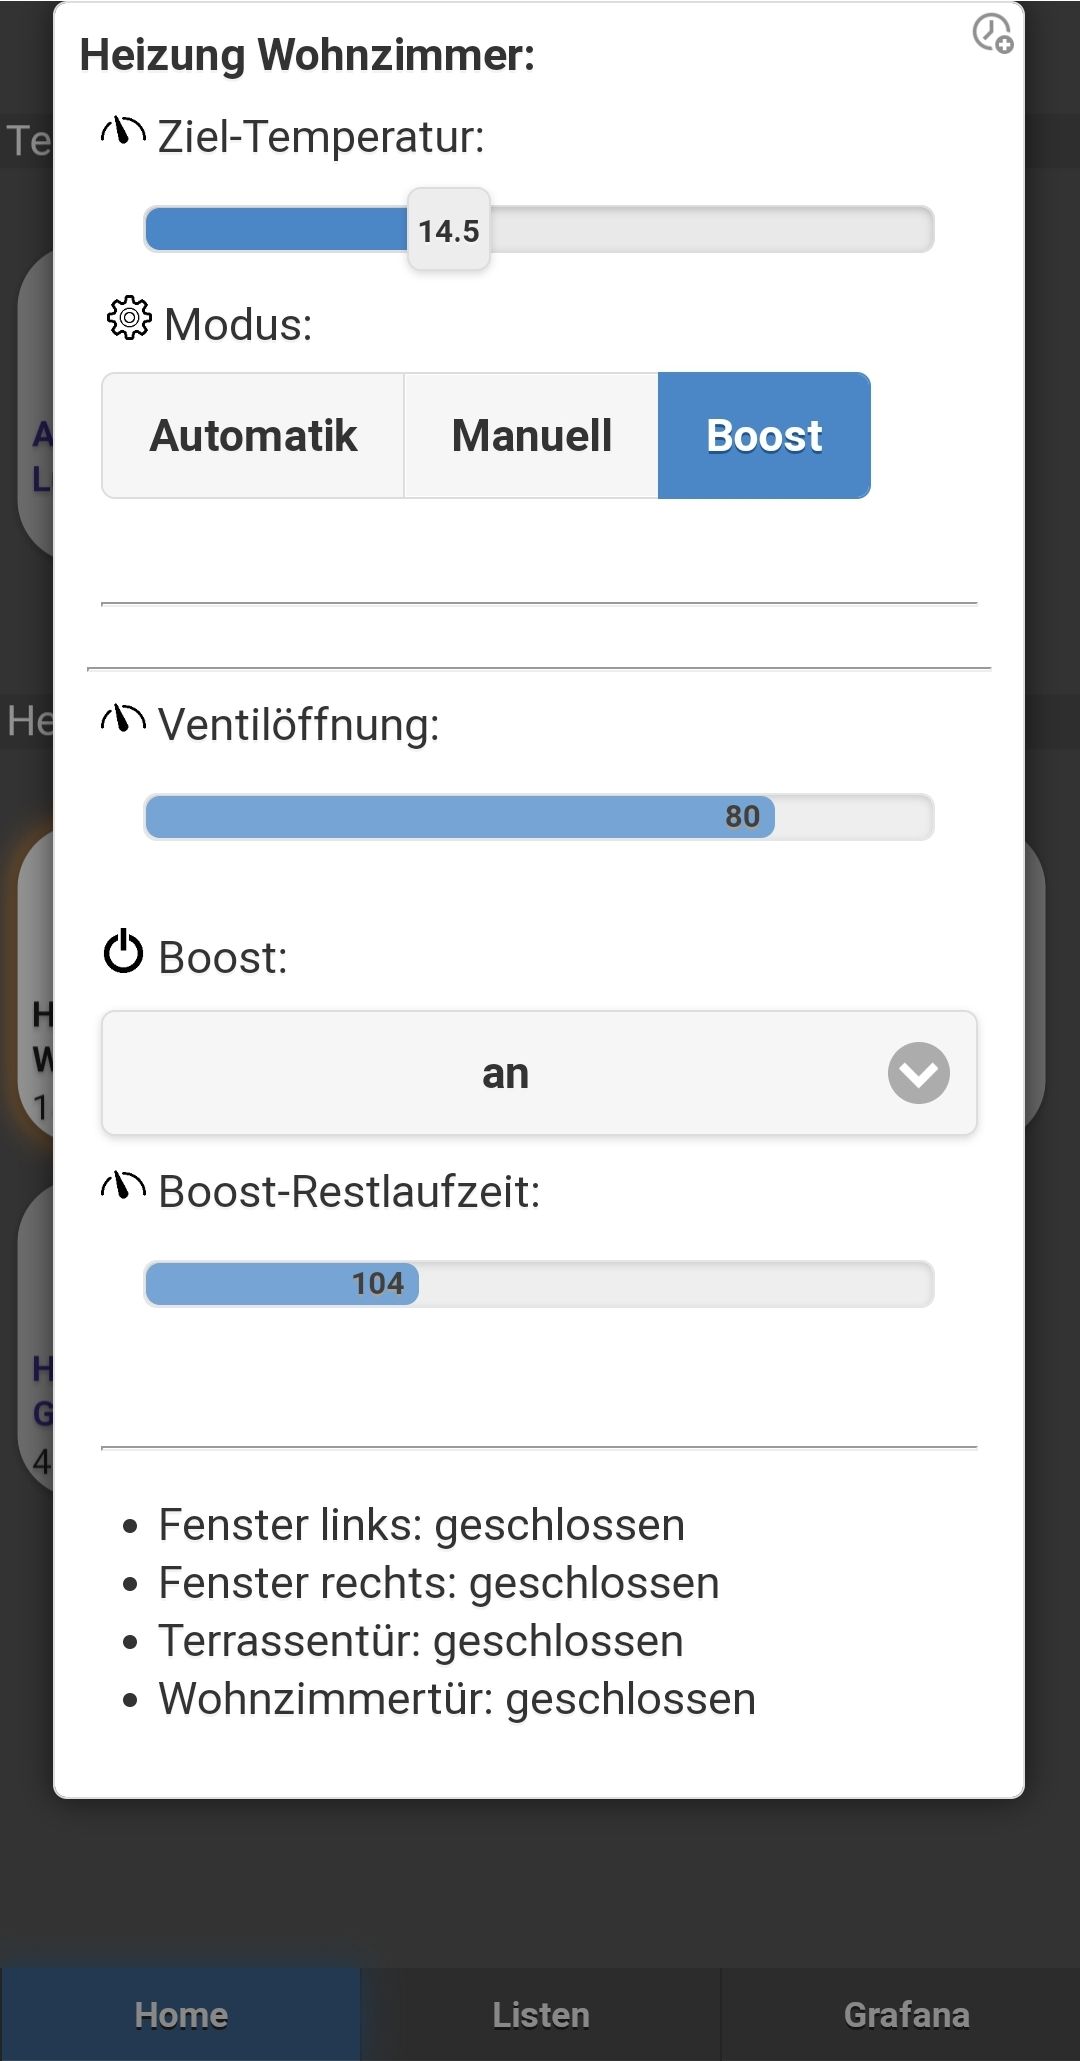Click the round chevron icon in Boost selector
Screen dimensions: 1080x2061
pos(918,1073)
